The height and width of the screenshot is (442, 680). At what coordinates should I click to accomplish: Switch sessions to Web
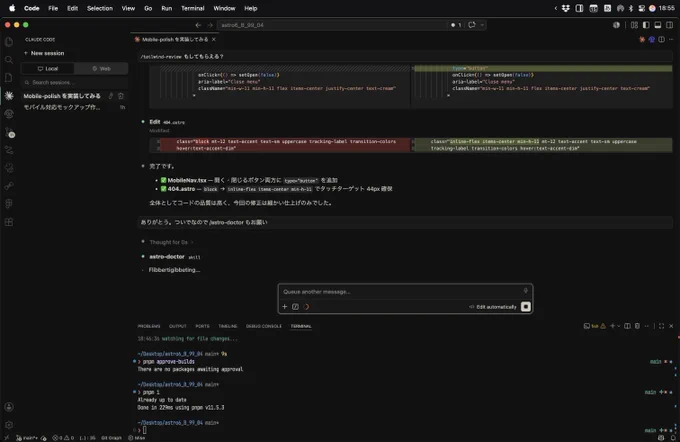[101, 69]
